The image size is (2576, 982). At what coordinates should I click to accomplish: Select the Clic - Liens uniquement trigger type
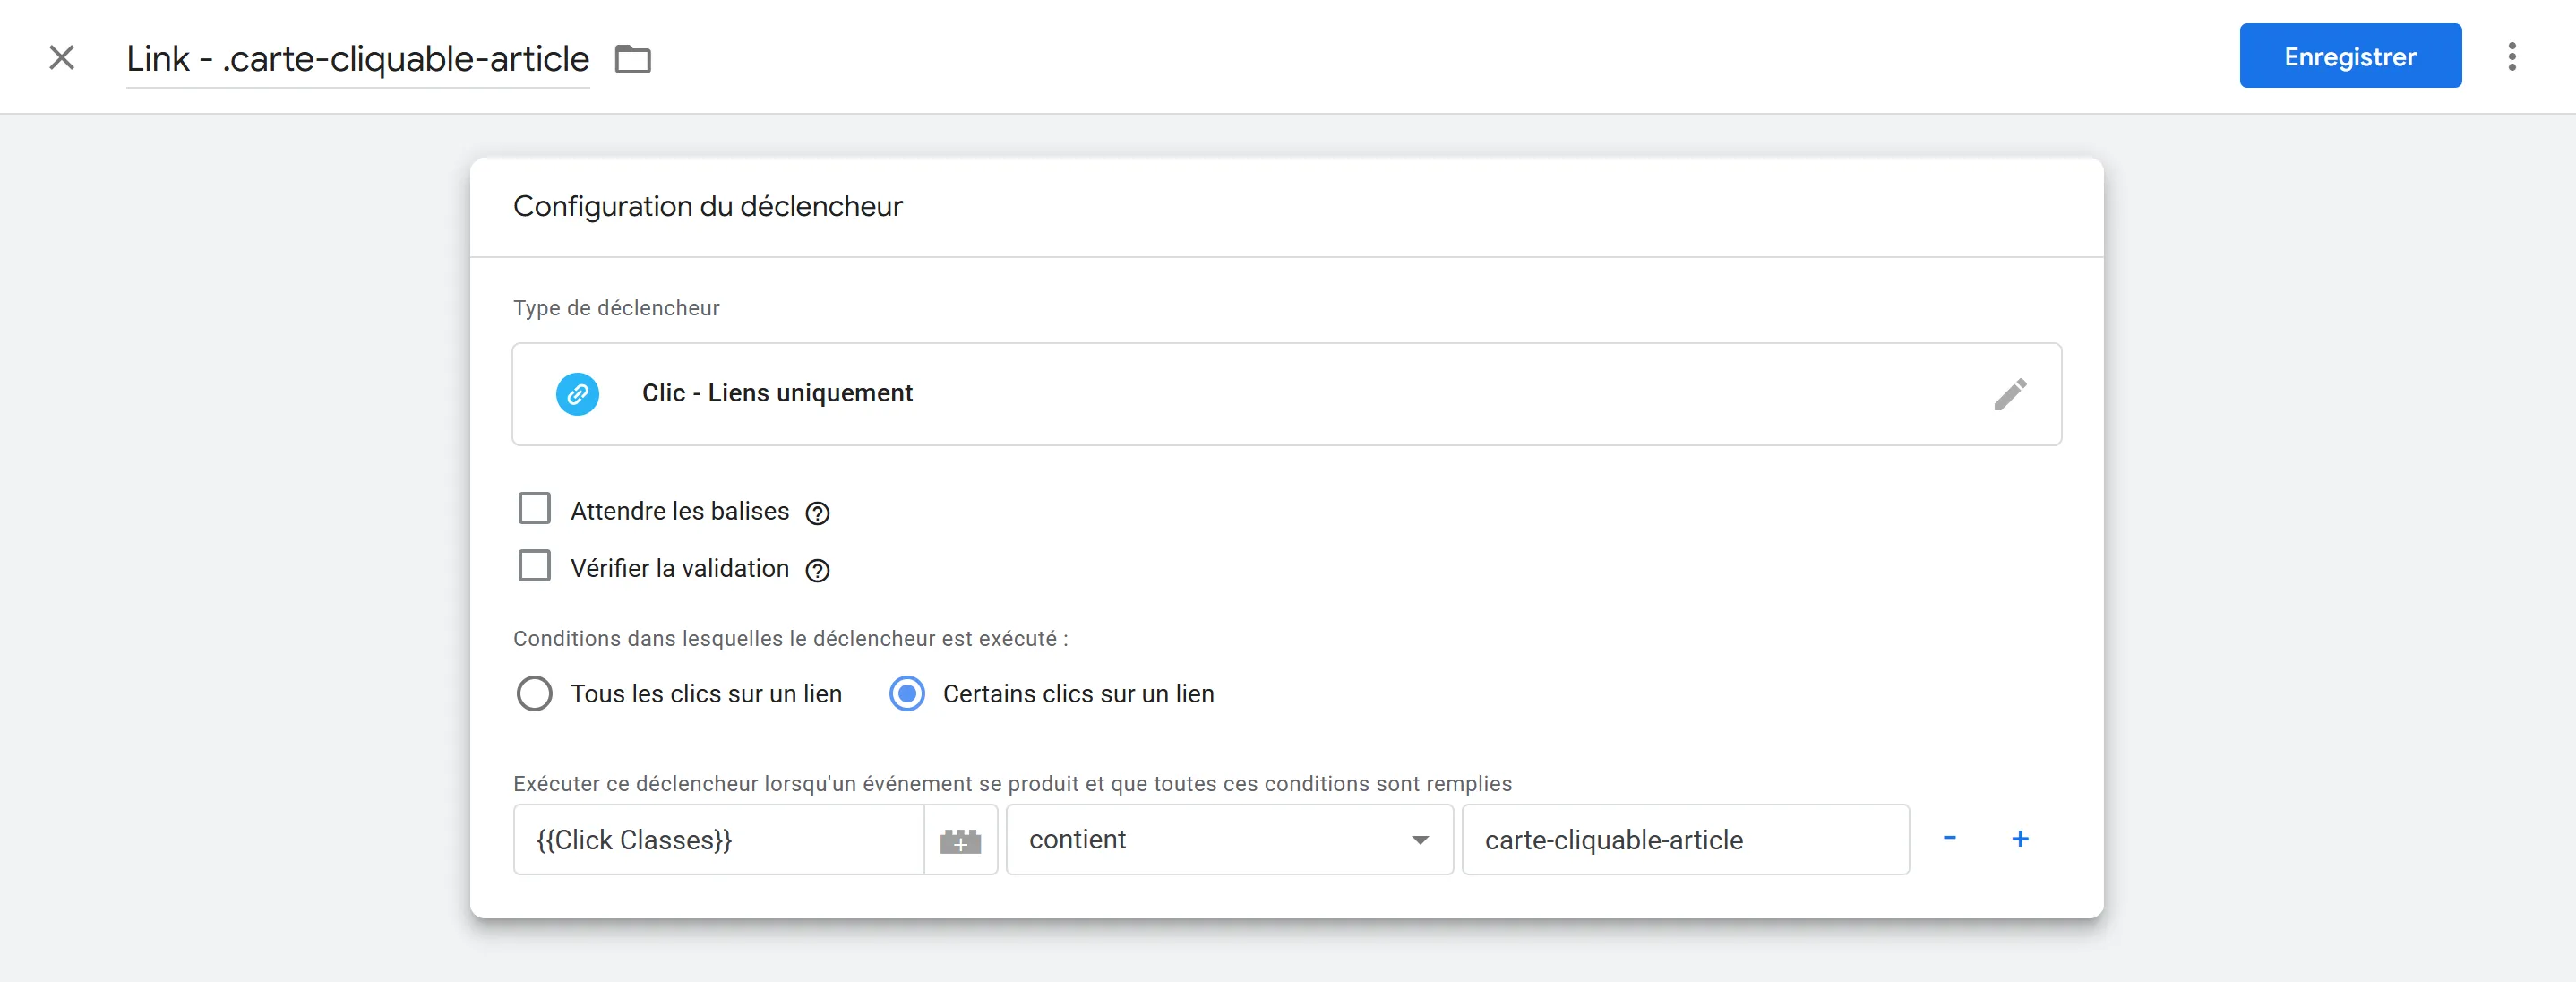click(x=1286, y=394)
